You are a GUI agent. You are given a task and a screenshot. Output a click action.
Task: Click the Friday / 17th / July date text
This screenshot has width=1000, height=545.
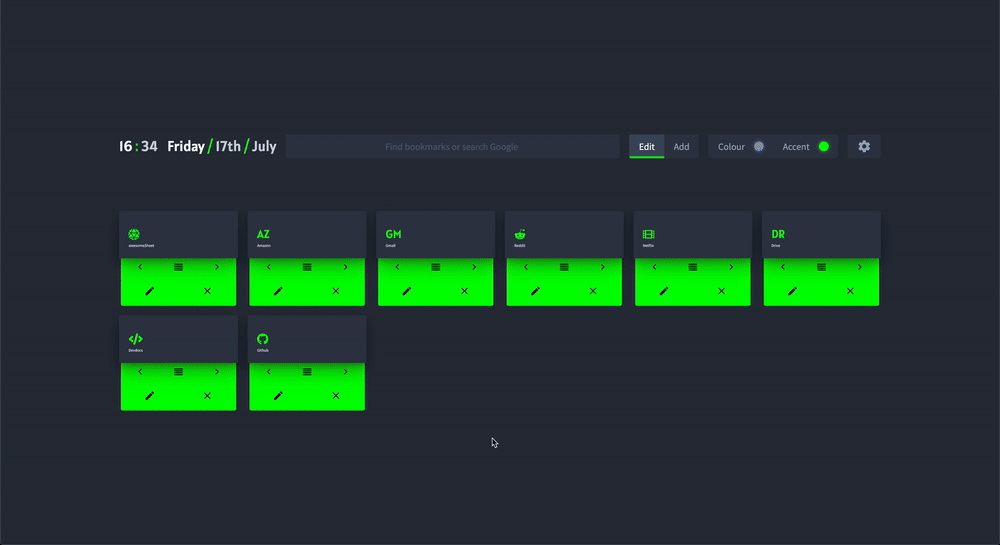[x=222, y=147]
